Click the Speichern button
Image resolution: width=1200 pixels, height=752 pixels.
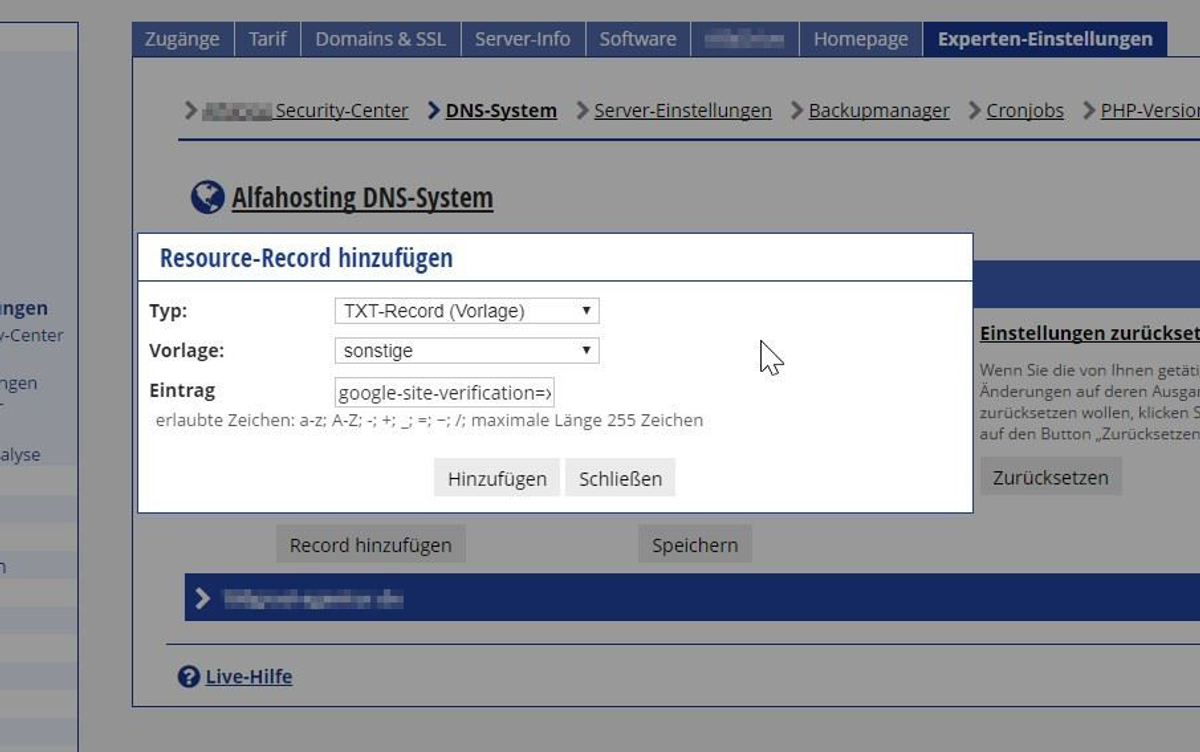(695, 545)
